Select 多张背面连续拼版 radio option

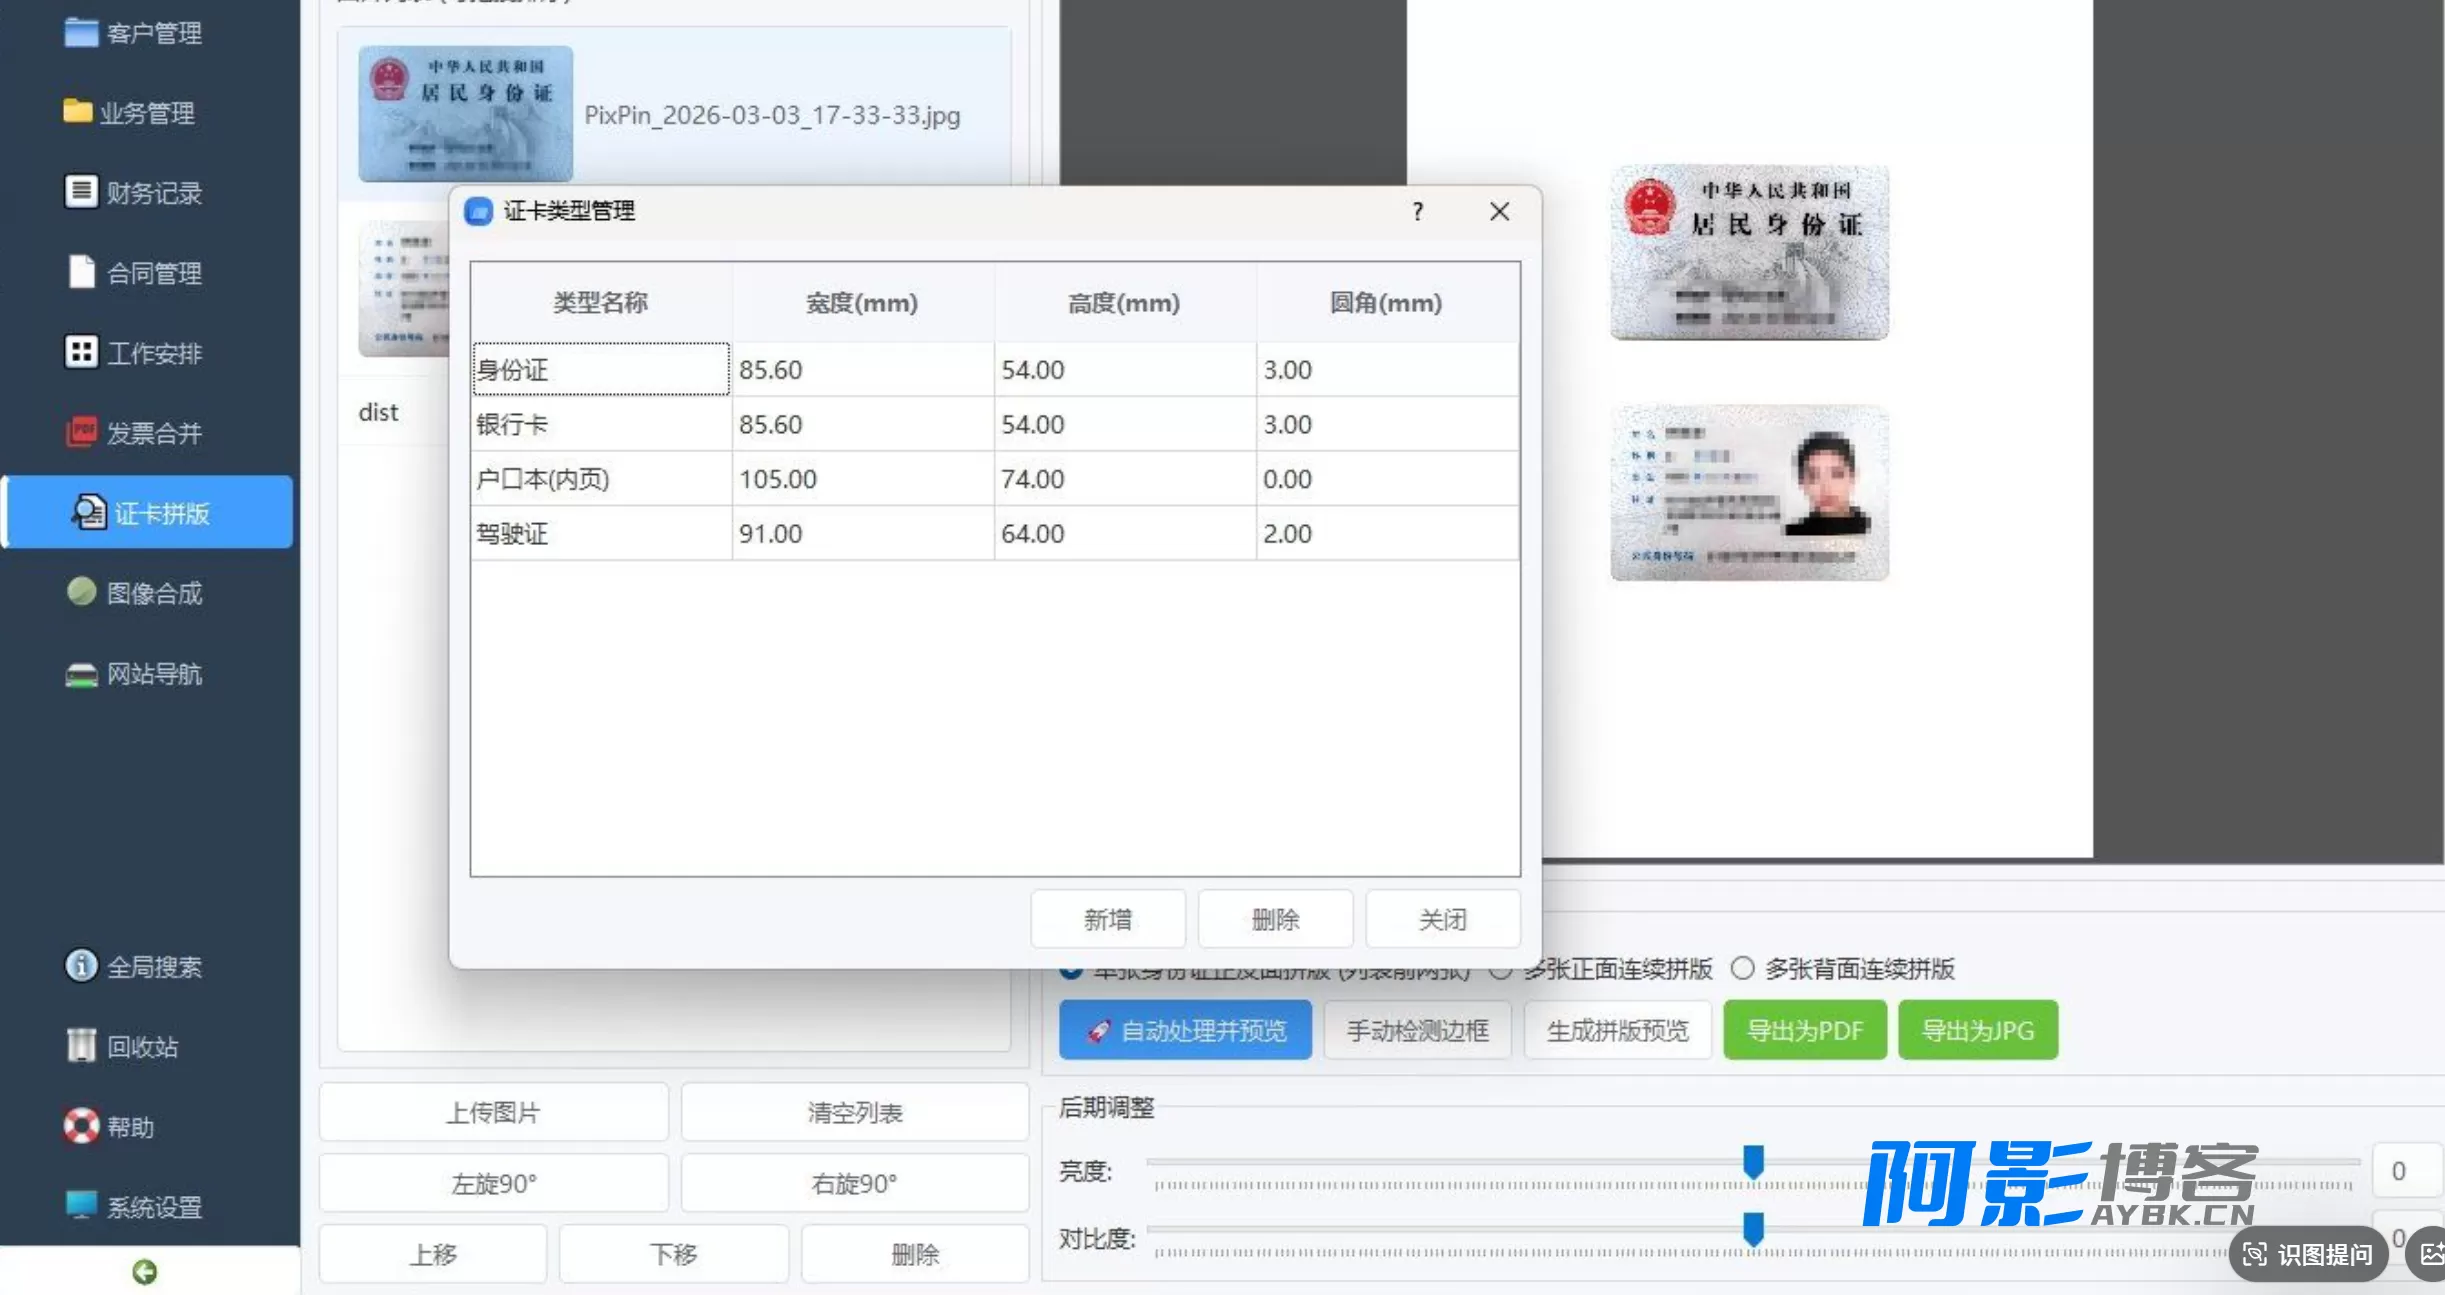point(1743,968)
